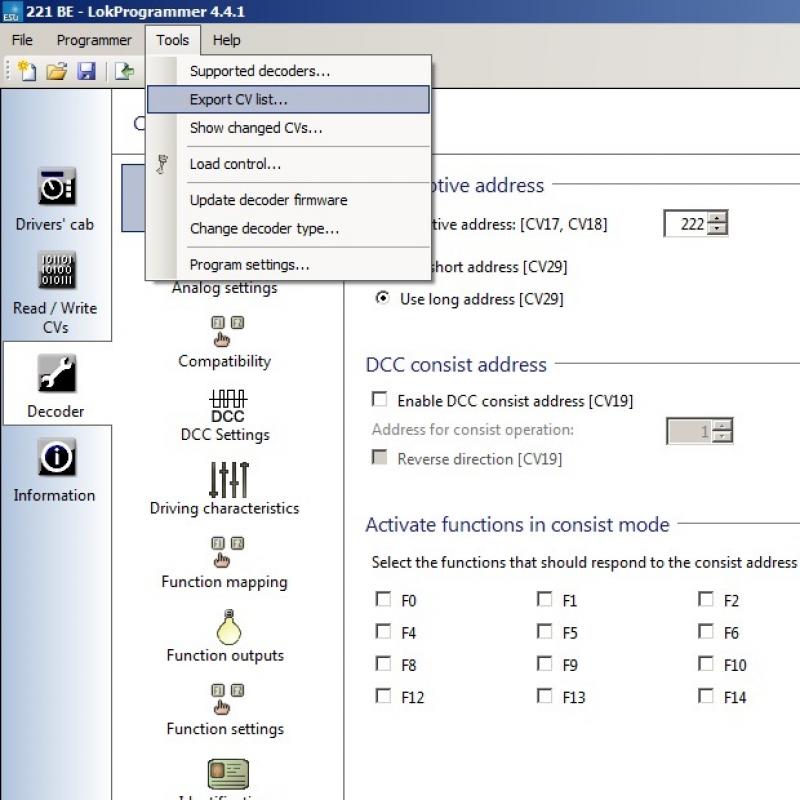Choose Export CV list... menu entry

coord(288,99)
